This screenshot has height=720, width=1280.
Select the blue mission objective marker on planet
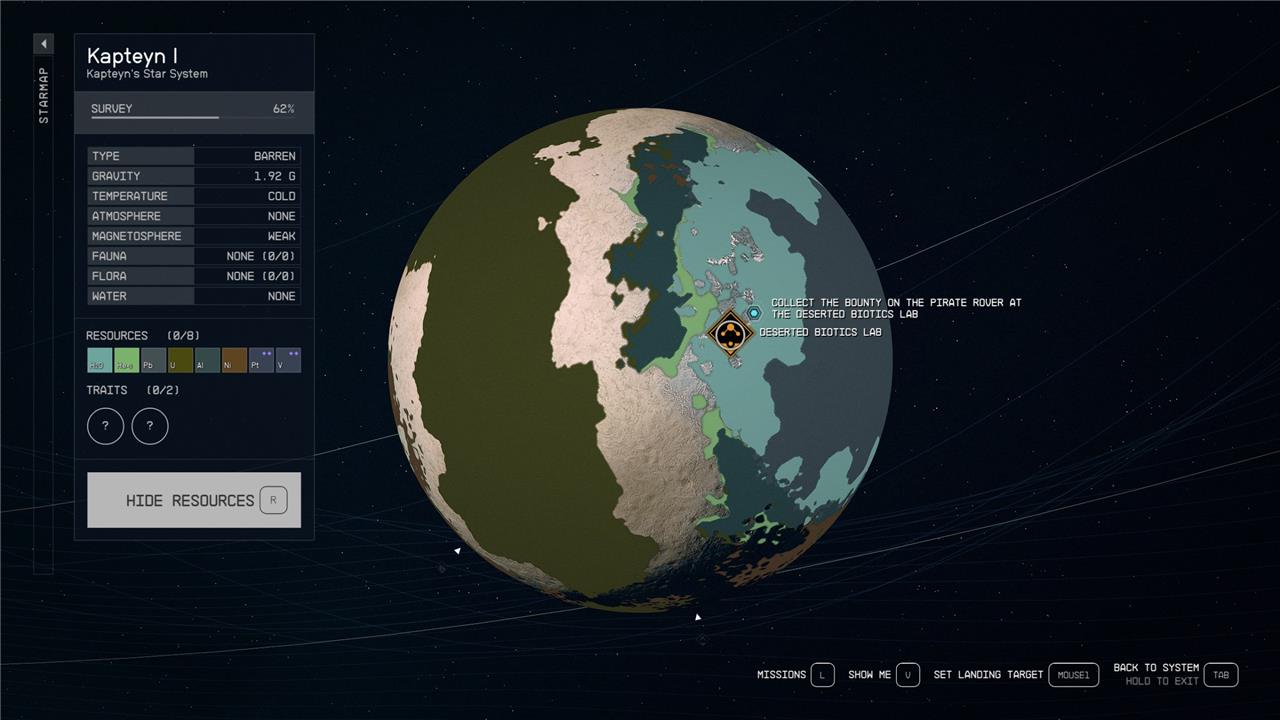pos(754,313)
